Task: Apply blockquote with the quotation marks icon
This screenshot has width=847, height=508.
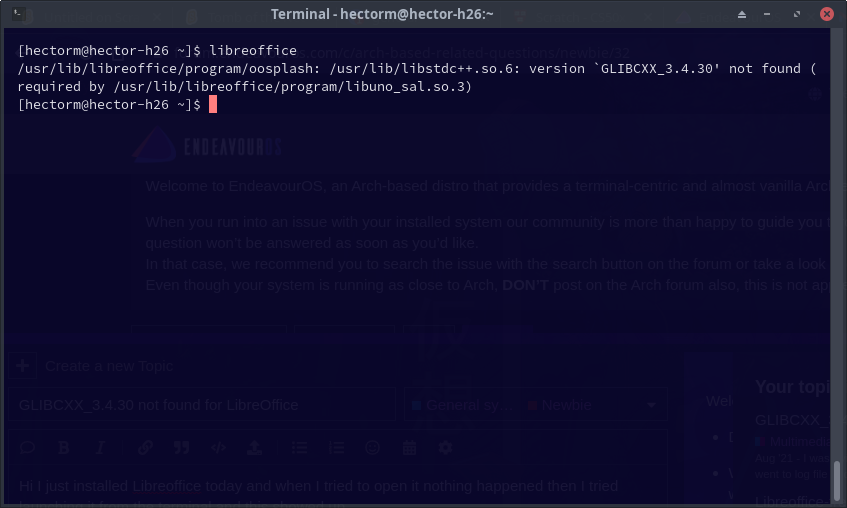Action: (x=182, y=447)
